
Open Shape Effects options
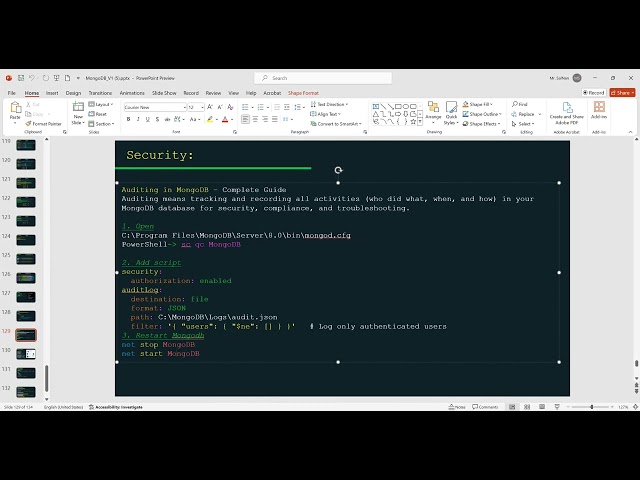pyautogui.click(x=481, y=124)
